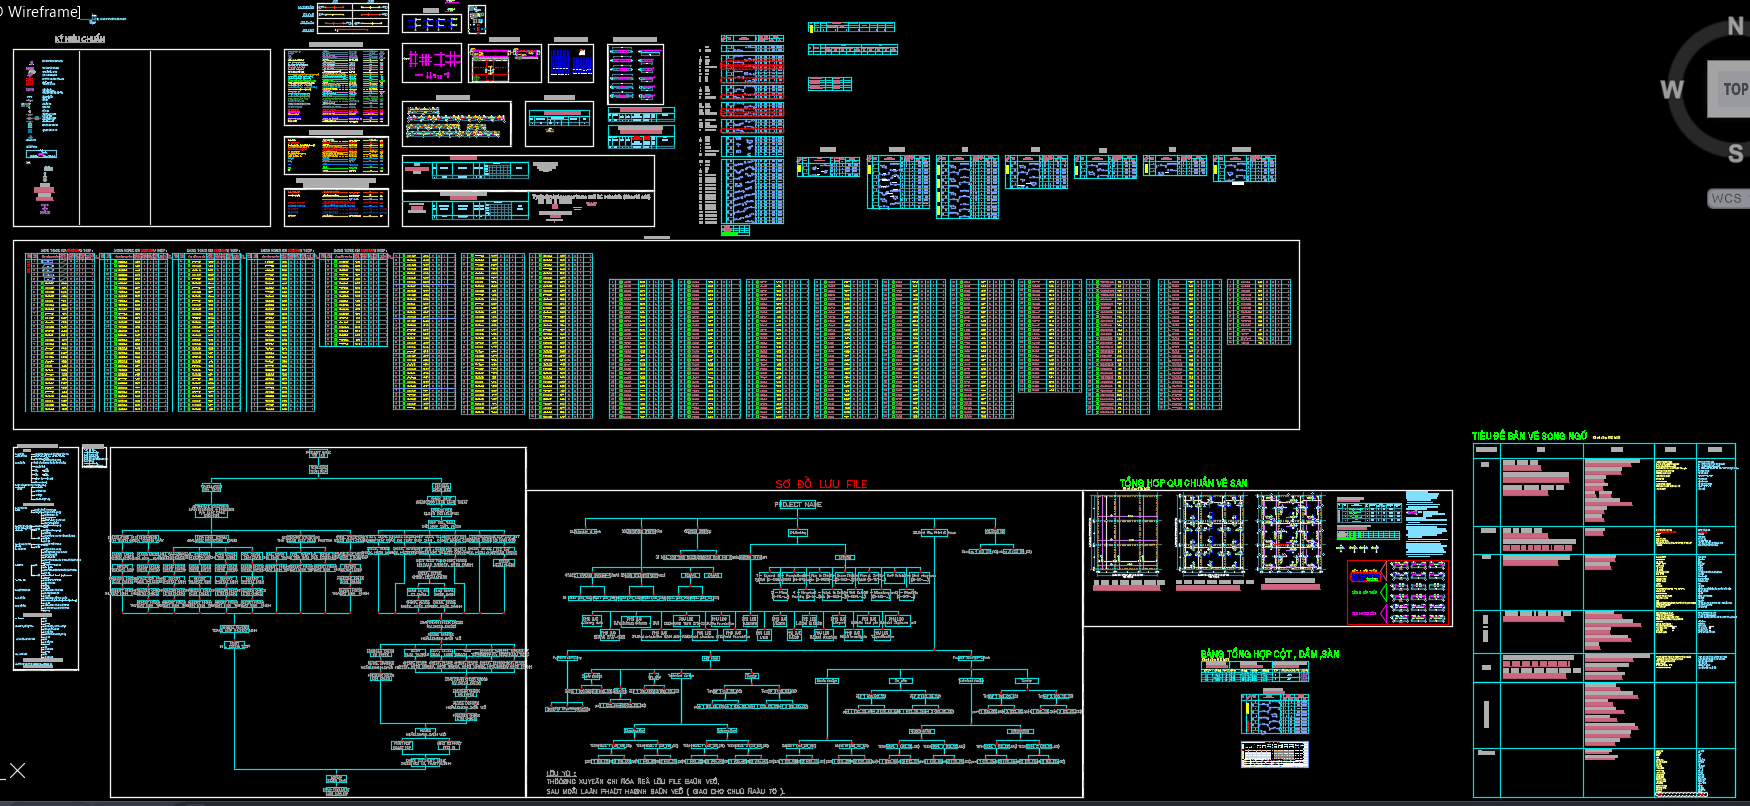This screenshot has width=1750, height=806.
Task: Open the WCS coordinate system dropdown
Action: [x=1727, y=198]
